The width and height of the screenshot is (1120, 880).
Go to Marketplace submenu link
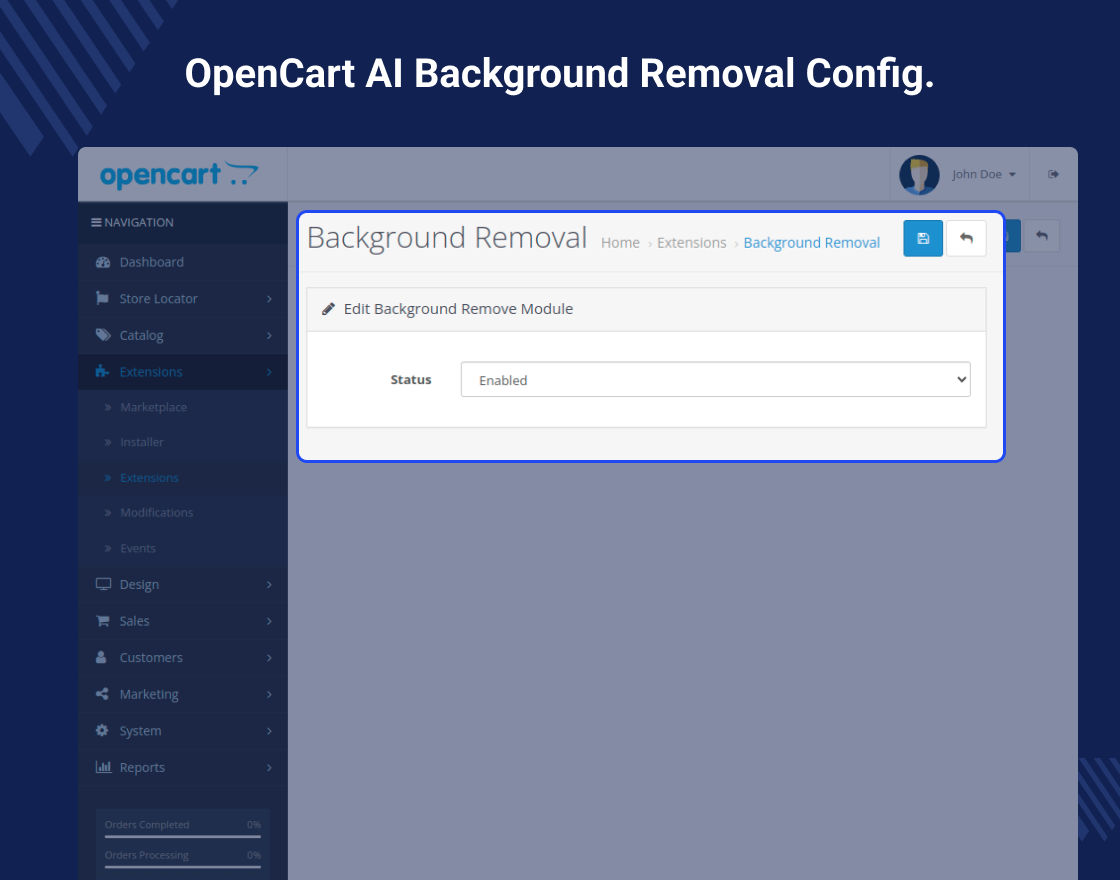click(x=153, y=407)
